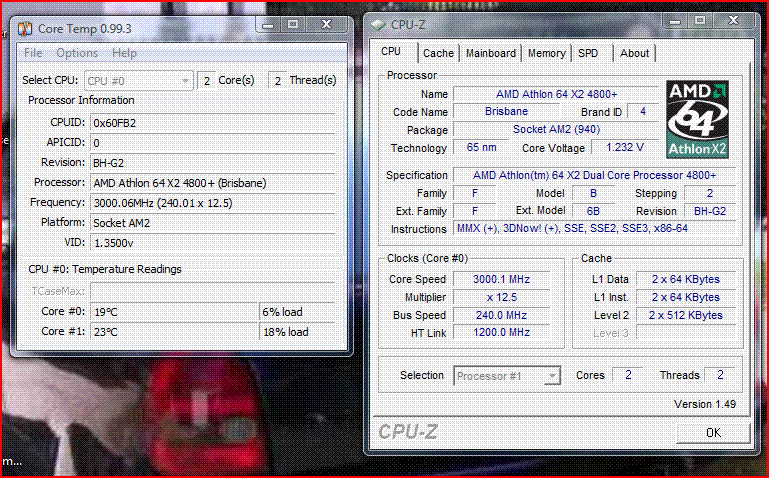Image resolution: width=769 pixels, height=478 pixels.
Task: Click the Version 1.49 label
Action: [x=705, y=404]
